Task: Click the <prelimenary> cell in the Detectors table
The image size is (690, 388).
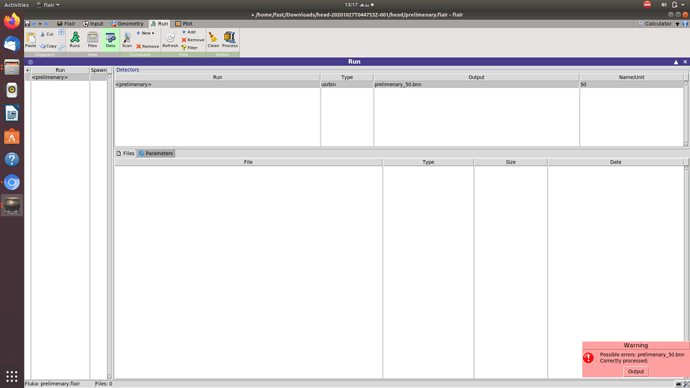Action: pos(217,84)
